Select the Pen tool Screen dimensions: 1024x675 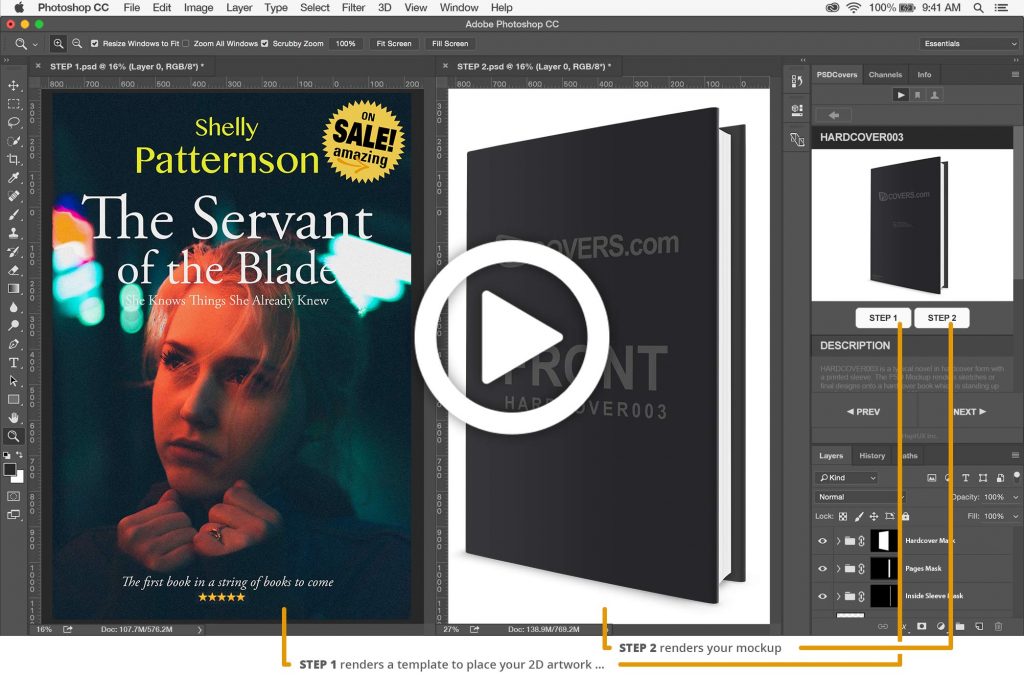13,343
